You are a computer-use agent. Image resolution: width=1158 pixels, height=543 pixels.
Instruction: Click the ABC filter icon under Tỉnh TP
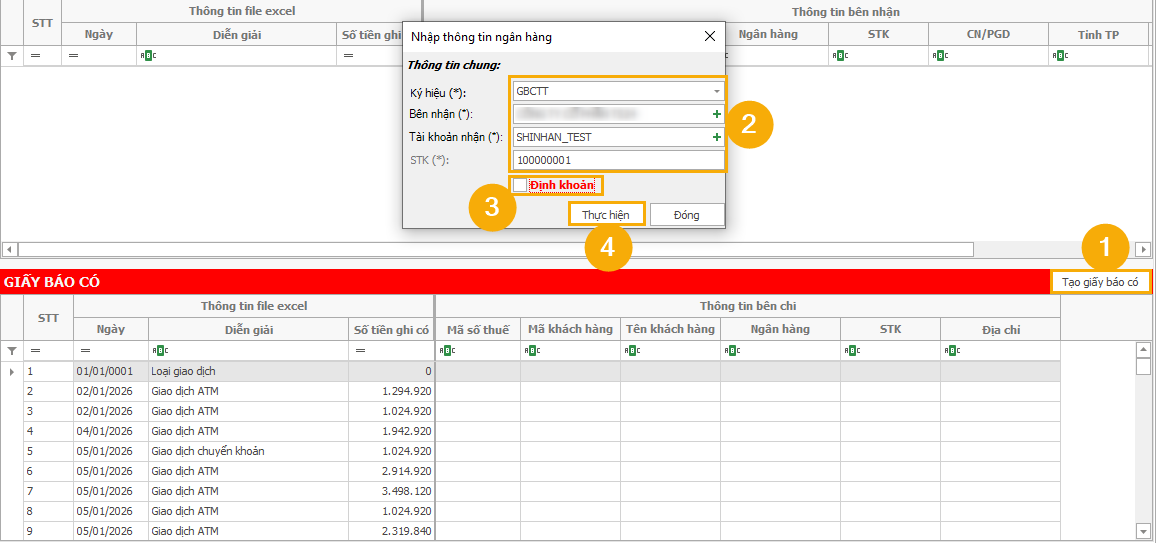(1060, 55)
